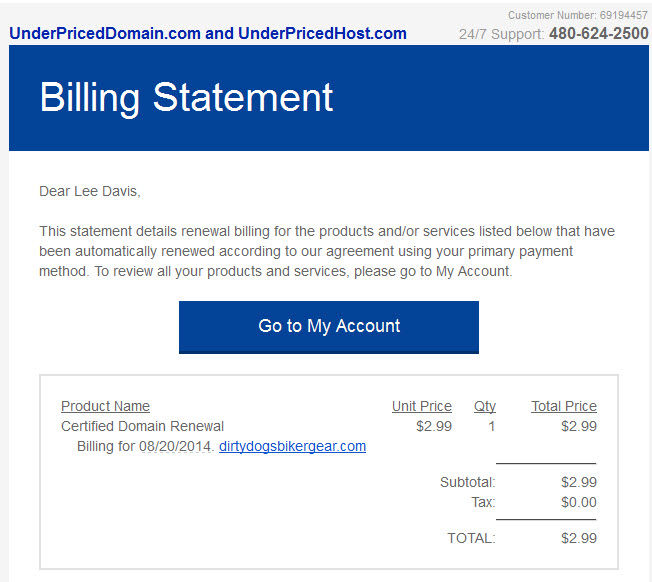Click the quantity value 1

coord(491,426)
